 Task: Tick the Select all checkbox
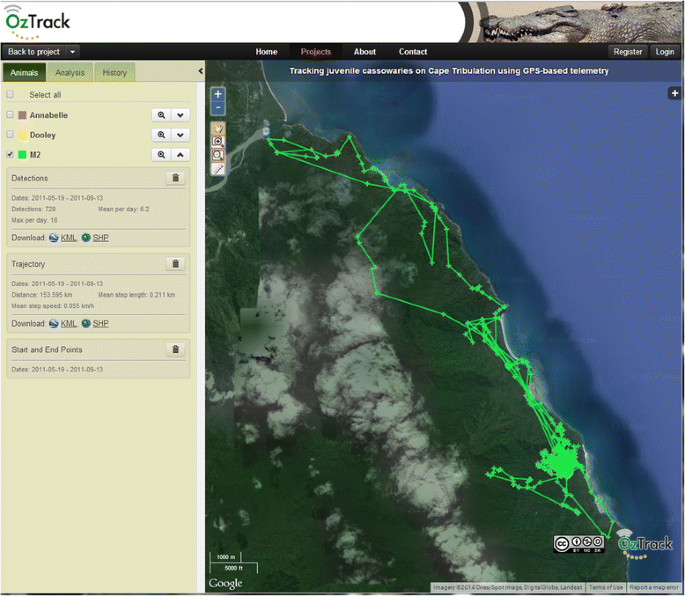pyautogui.click(x=11, y=95)
